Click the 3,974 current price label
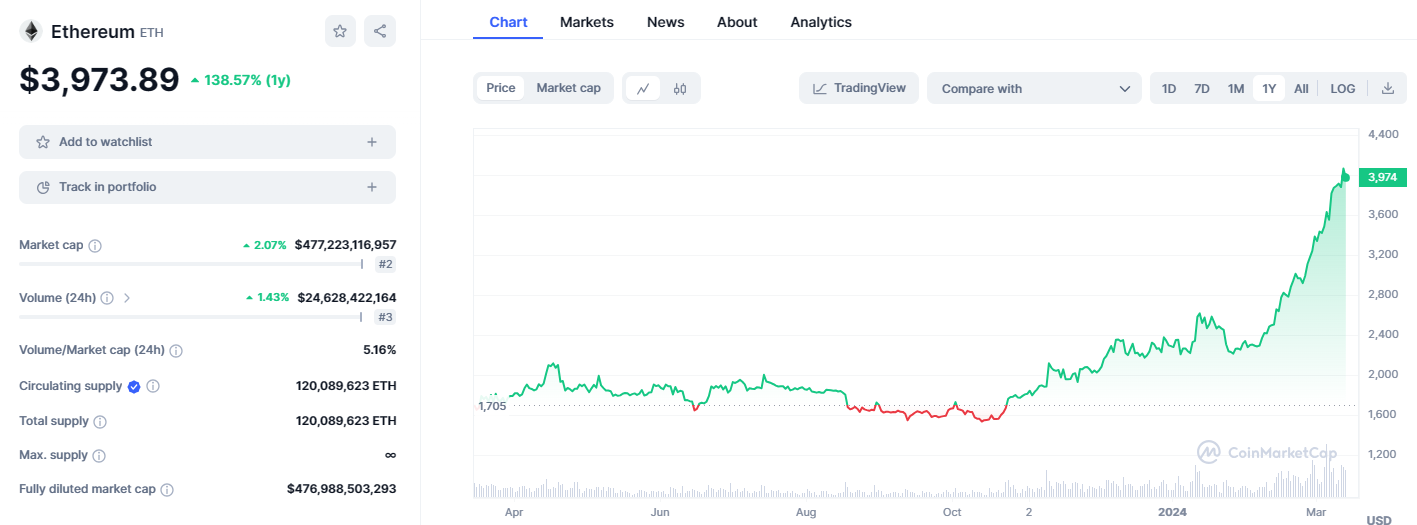The width and height of the screenshot is (1417, 525). coord(1382,177)
